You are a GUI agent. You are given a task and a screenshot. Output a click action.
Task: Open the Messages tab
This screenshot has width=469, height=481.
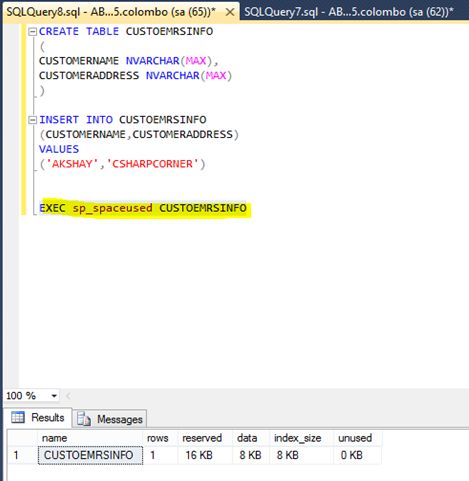(110, 419)
